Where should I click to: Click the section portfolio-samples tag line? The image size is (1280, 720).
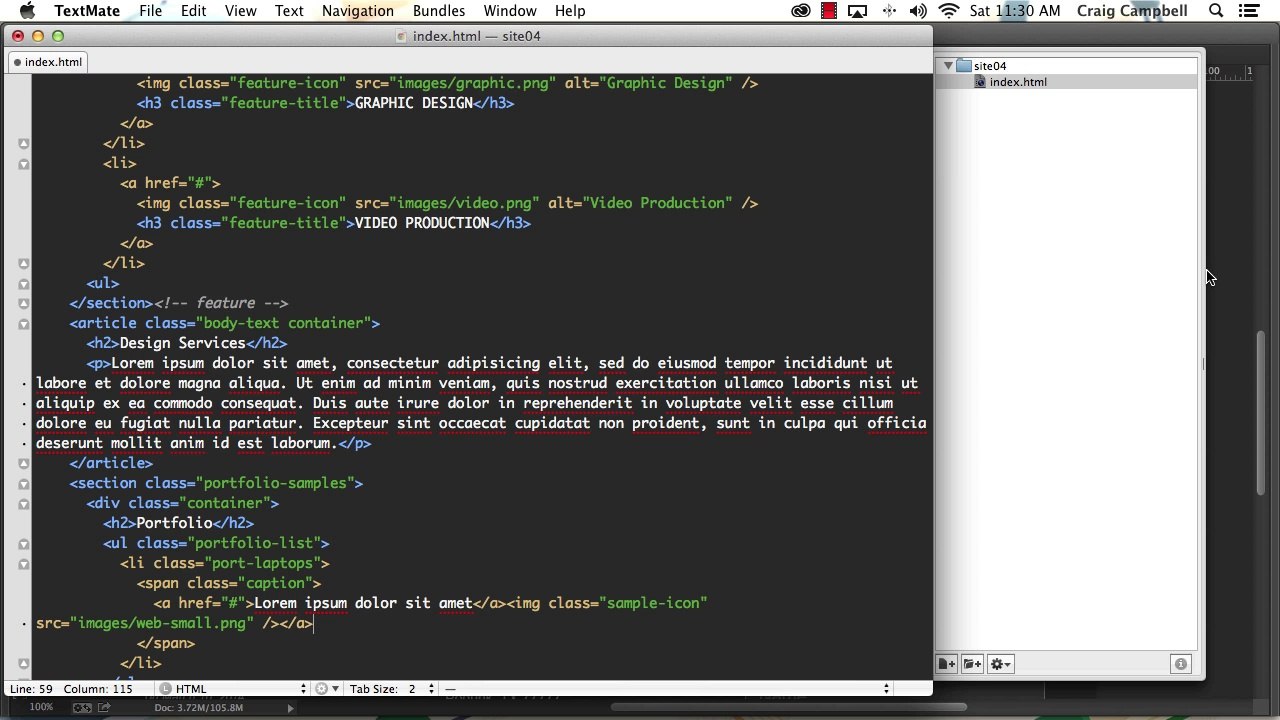(216, 483)
